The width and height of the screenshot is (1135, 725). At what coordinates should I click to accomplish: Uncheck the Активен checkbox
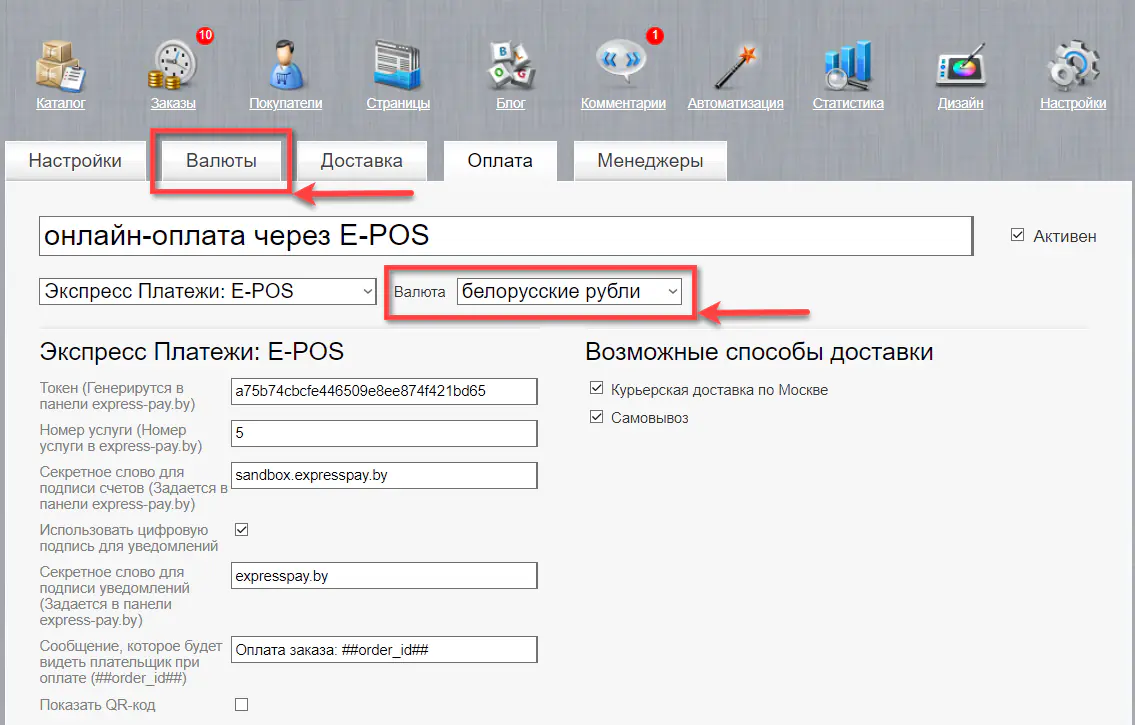pyautogui.click(x=1018, y=235)
